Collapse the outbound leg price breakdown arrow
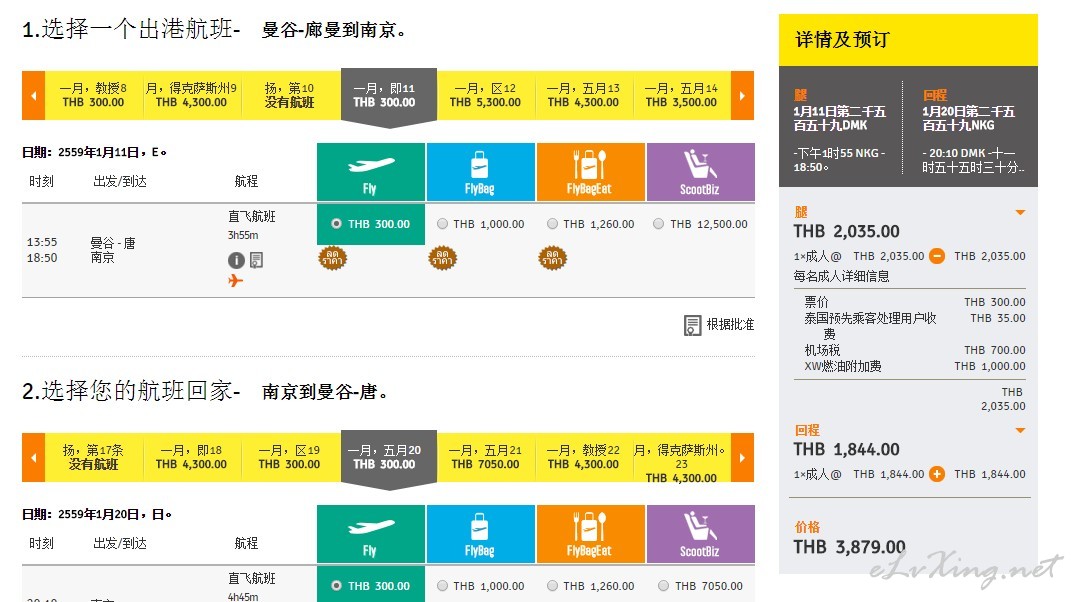Image resolution: width=1074 pixels, height=602 pixels. pos(1020,212)
